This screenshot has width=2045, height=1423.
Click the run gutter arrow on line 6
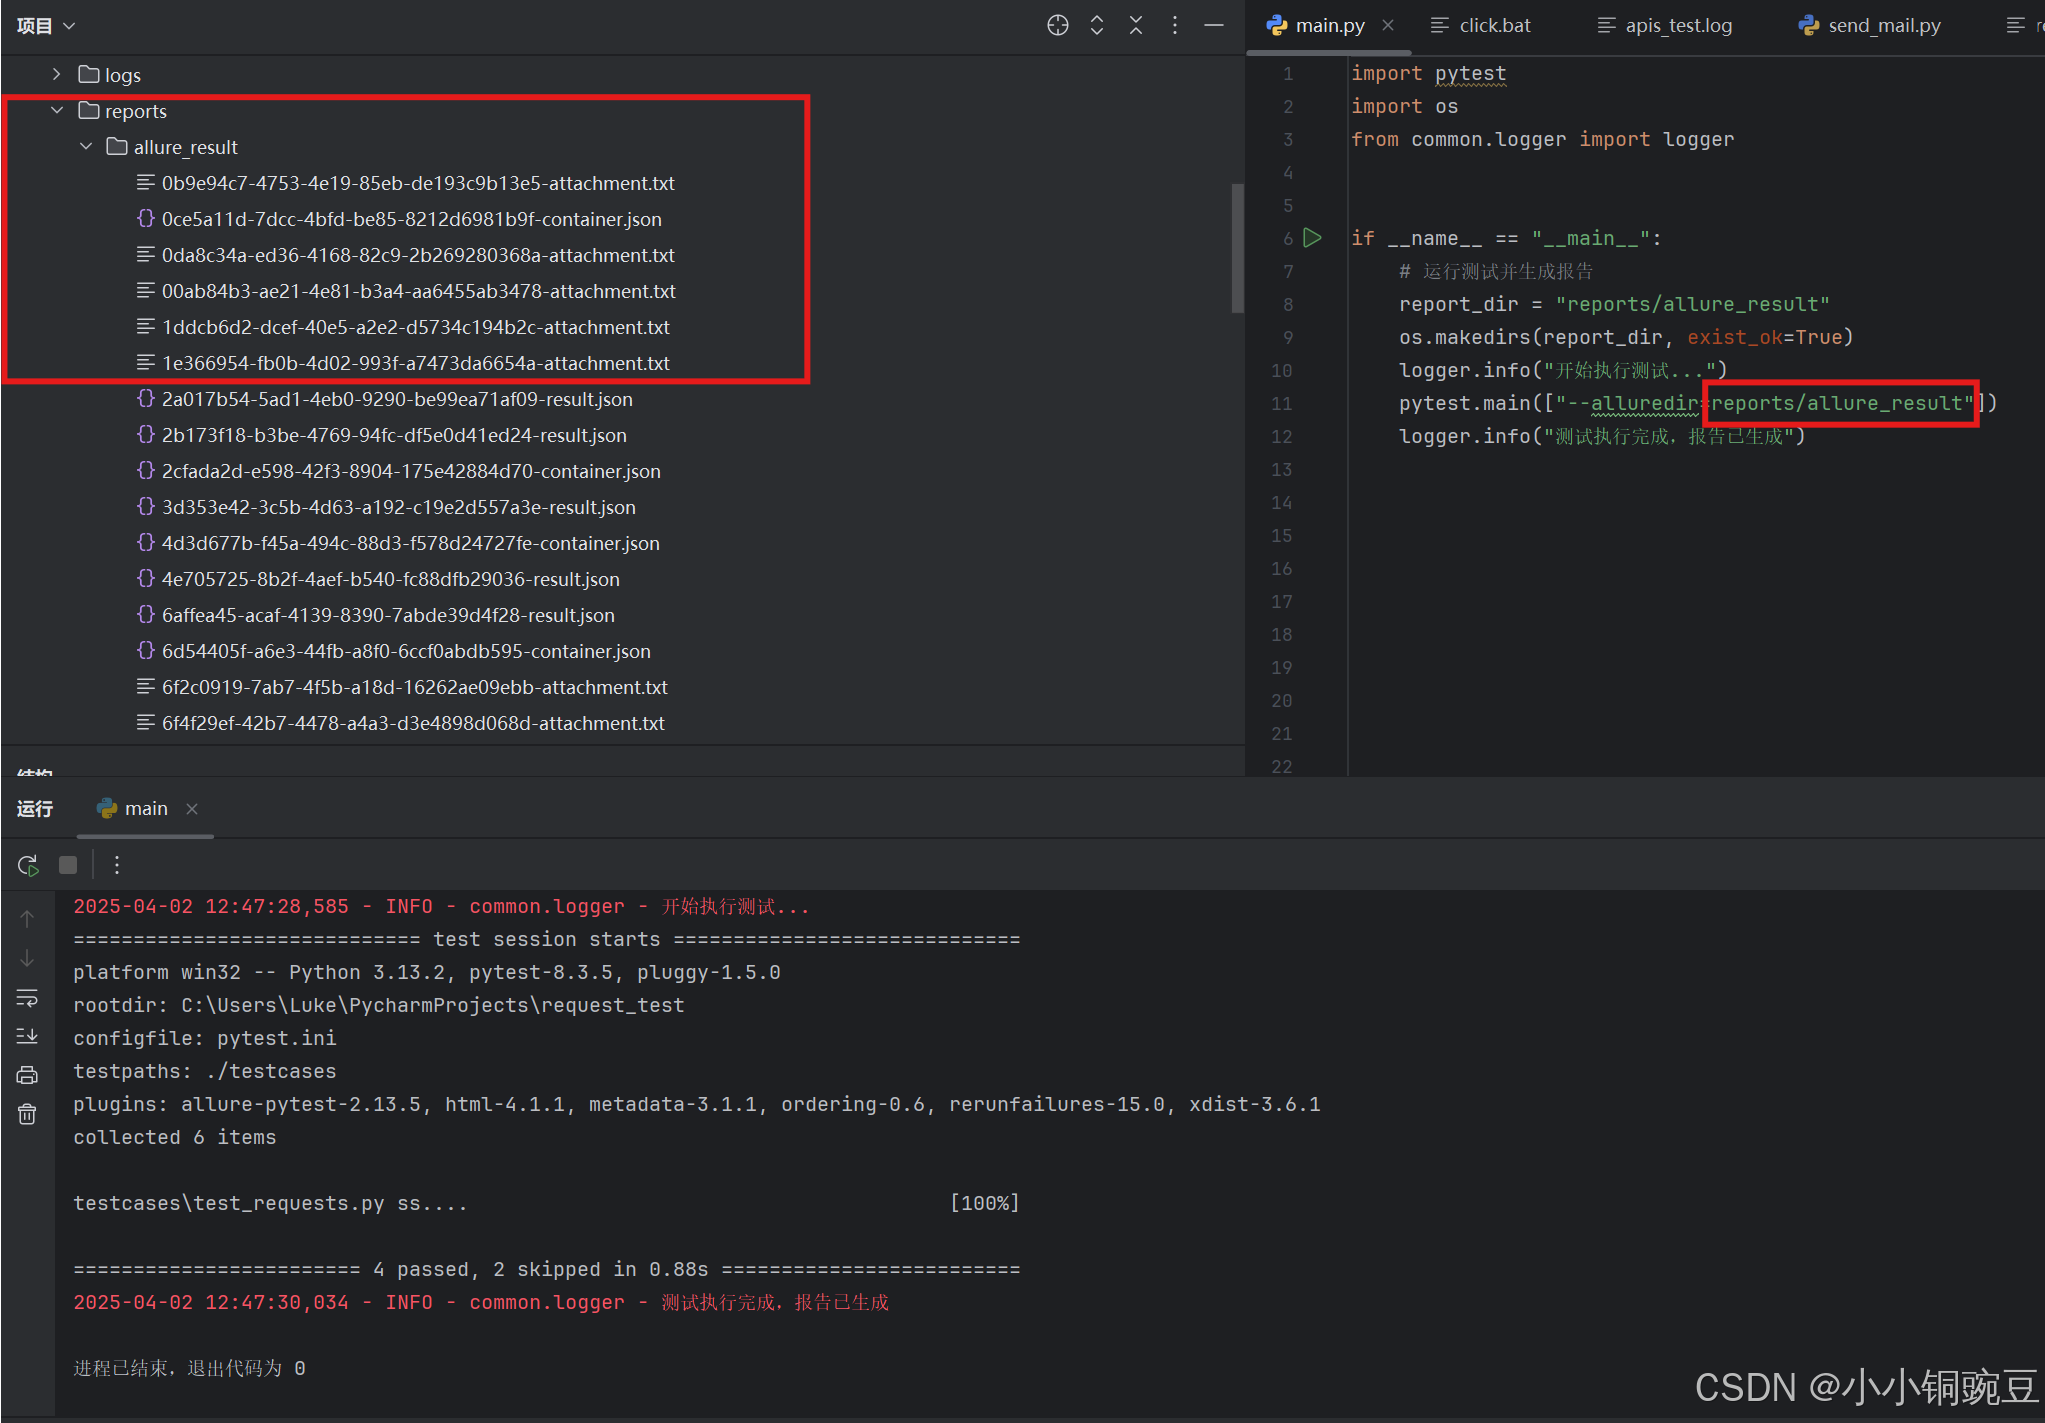tap(1313, 238)
